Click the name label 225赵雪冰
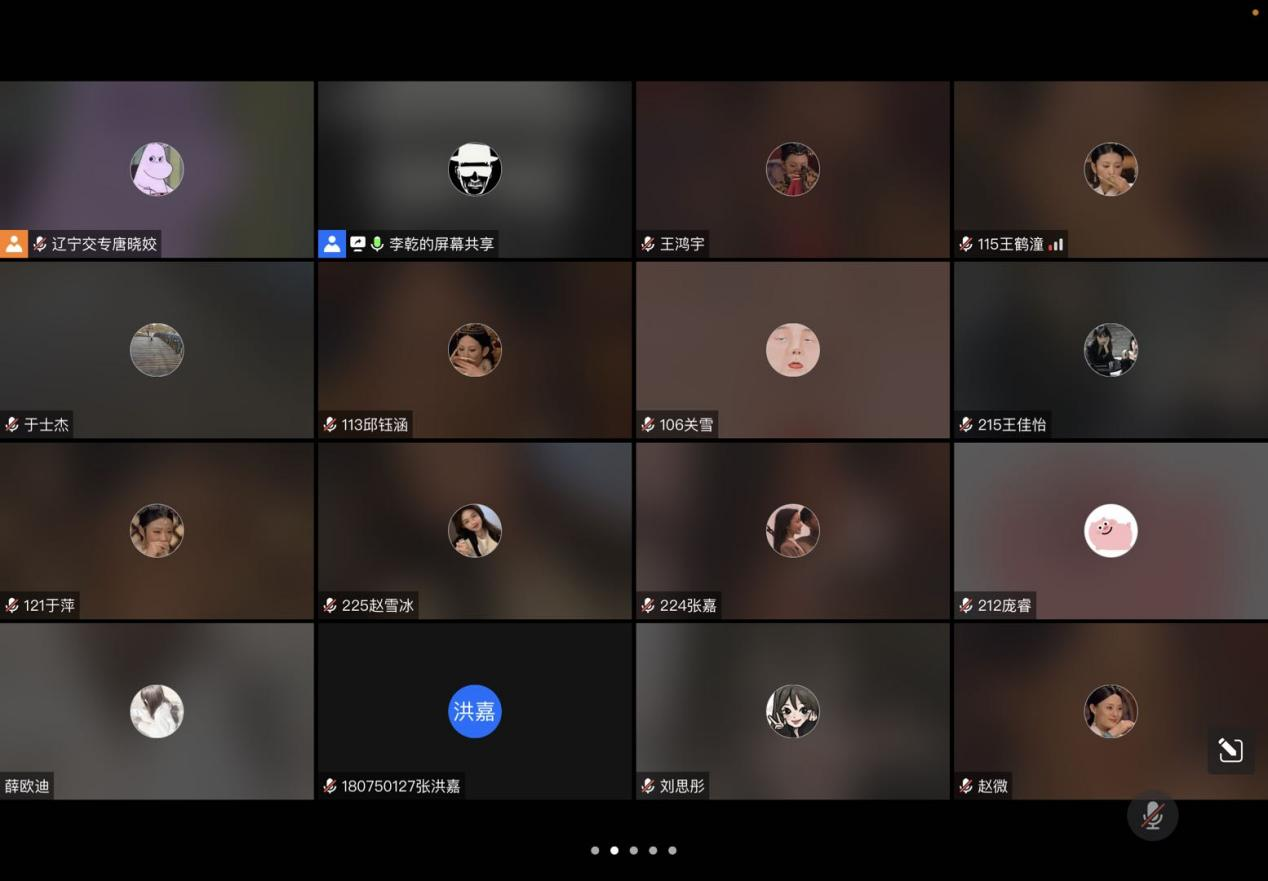The height and width of the screenshot is (881, 1268). click(x=377, y=606)
